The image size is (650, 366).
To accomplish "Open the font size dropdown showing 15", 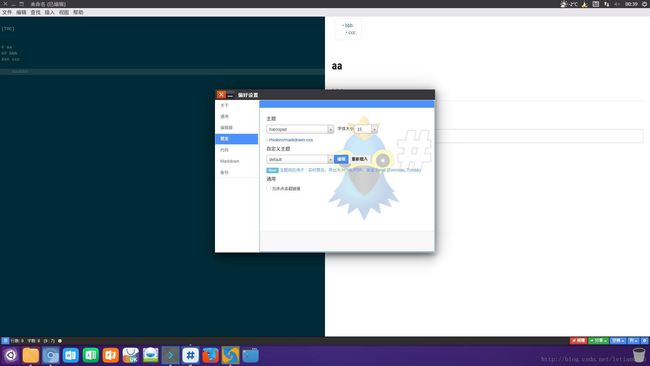I will [x=366, y=129].
